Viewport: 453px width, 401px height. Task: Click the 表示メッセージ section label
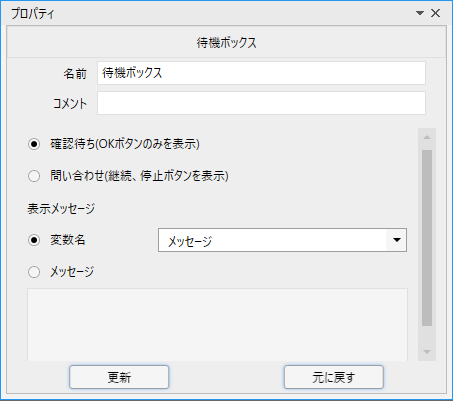tap(61, 209)
